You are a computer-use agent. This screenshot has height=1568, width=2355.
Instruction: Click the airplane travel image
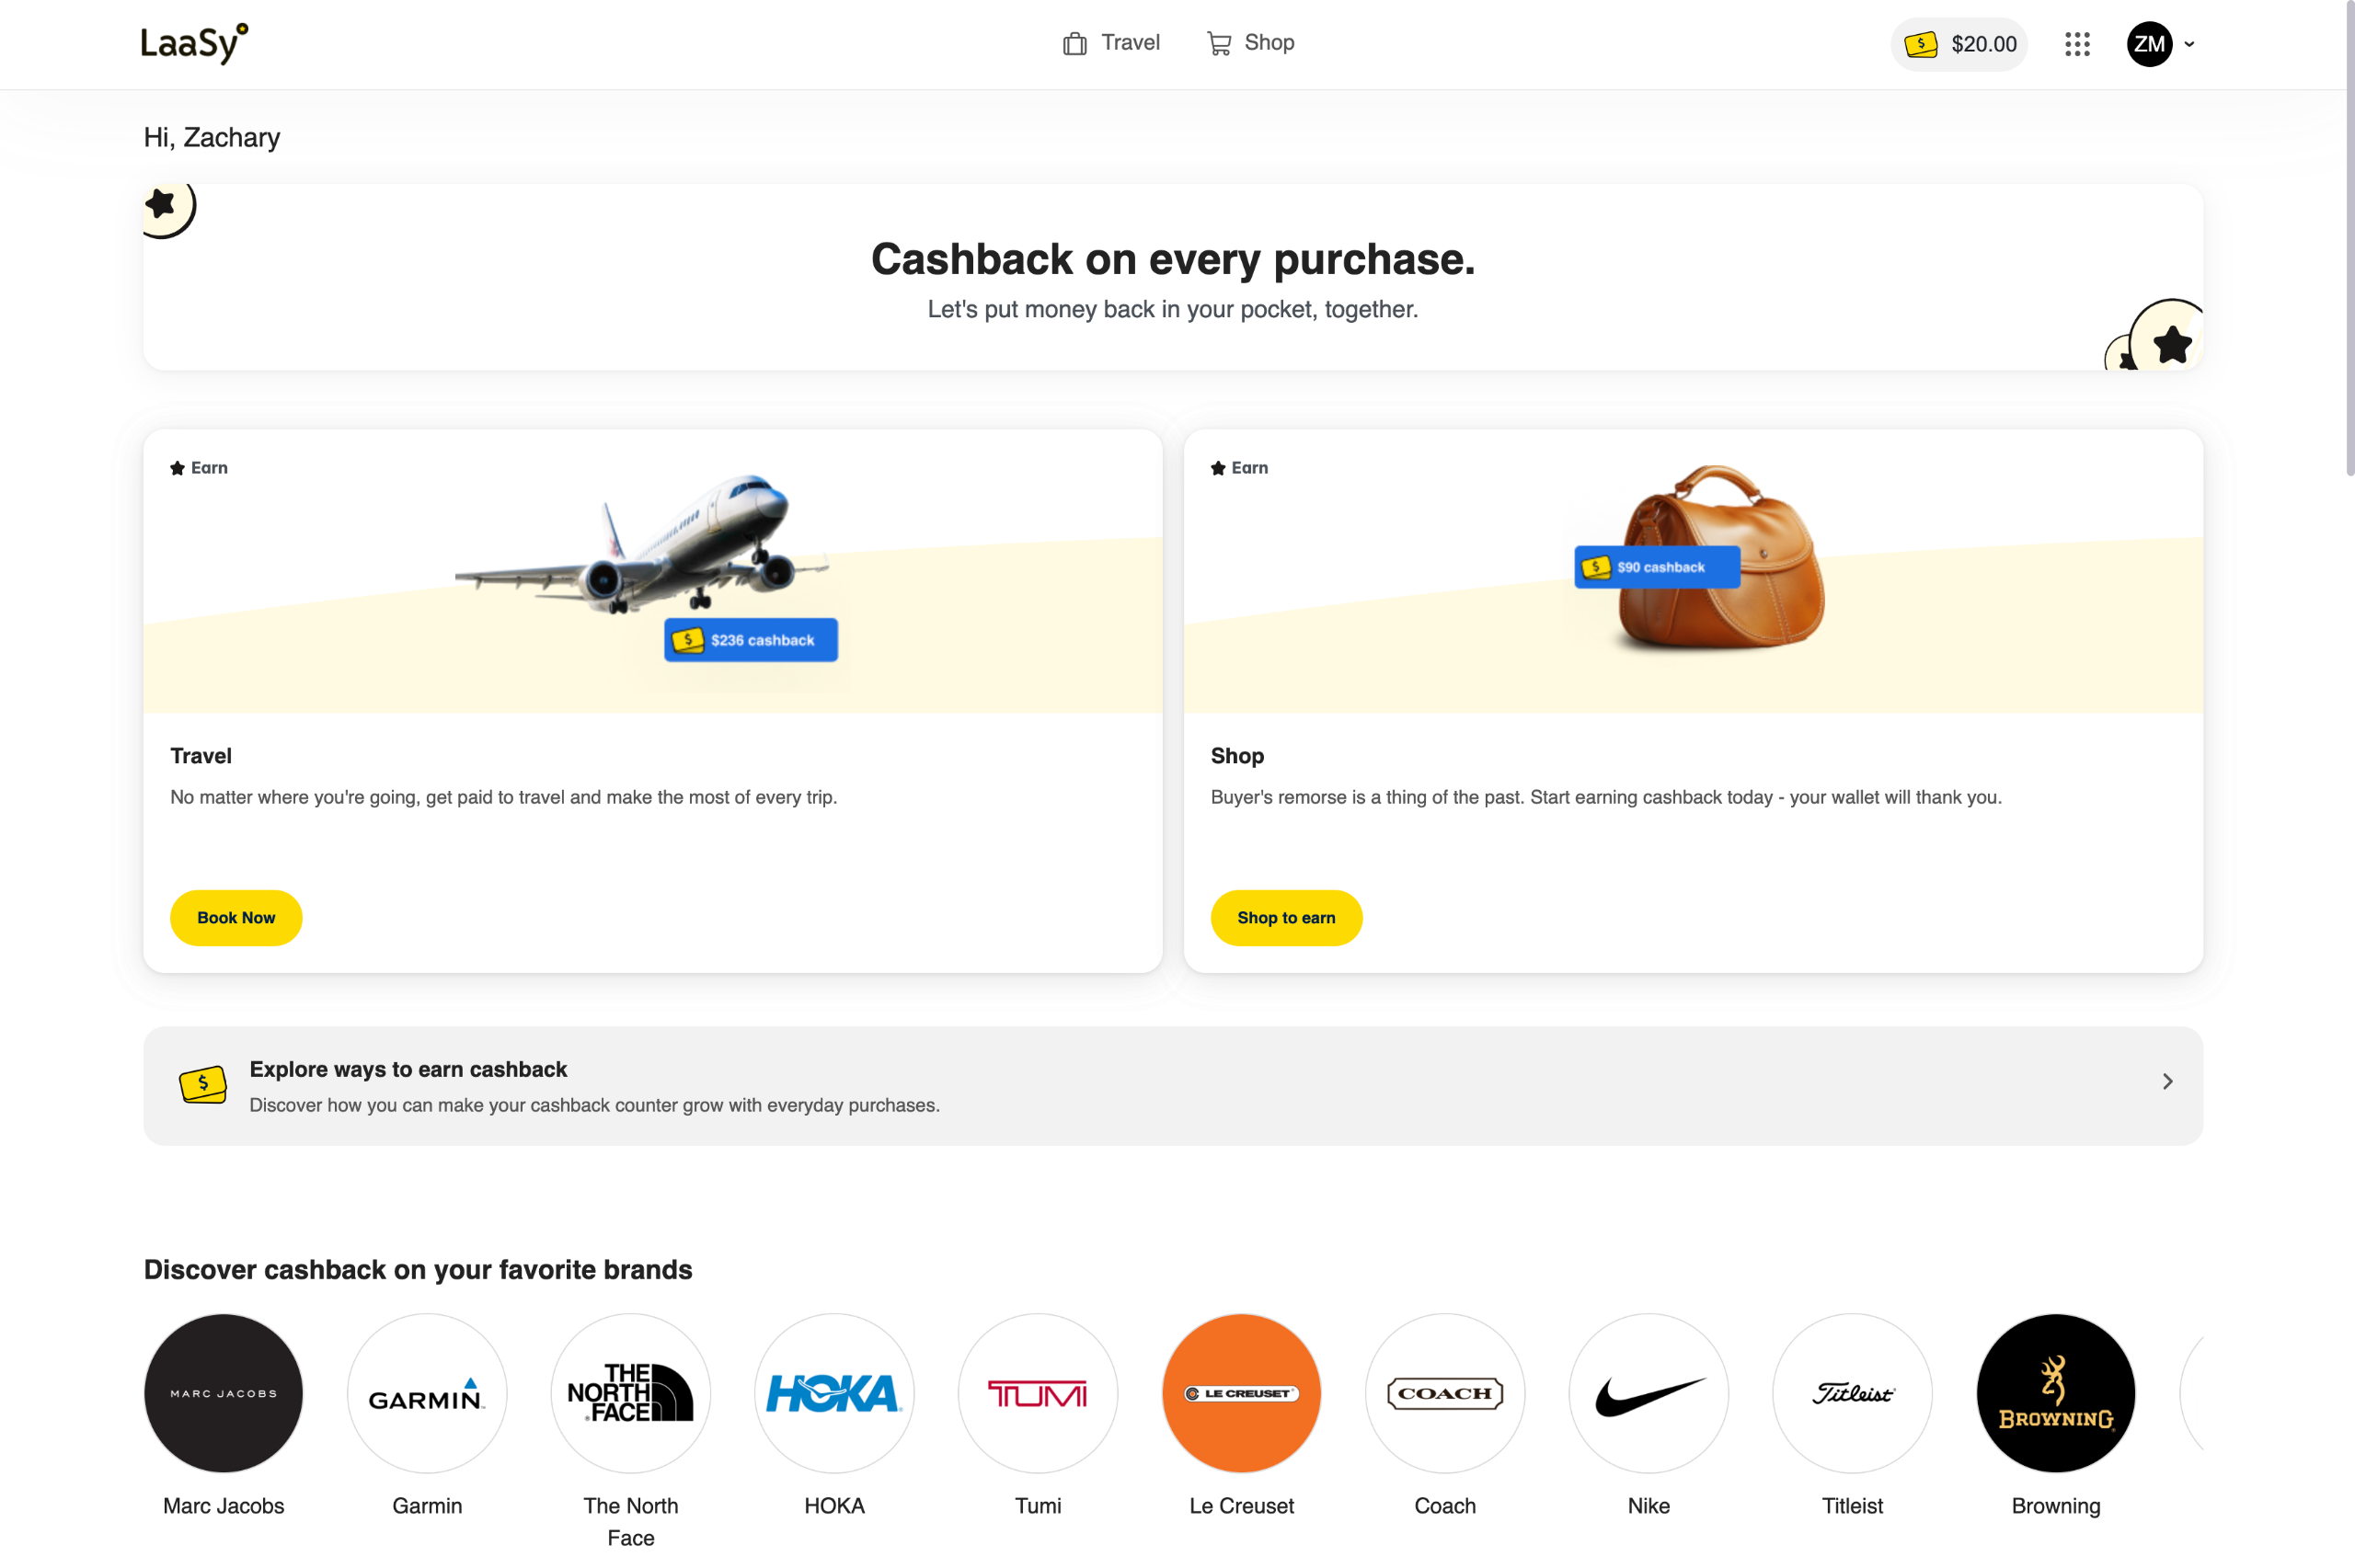point(640,545)
